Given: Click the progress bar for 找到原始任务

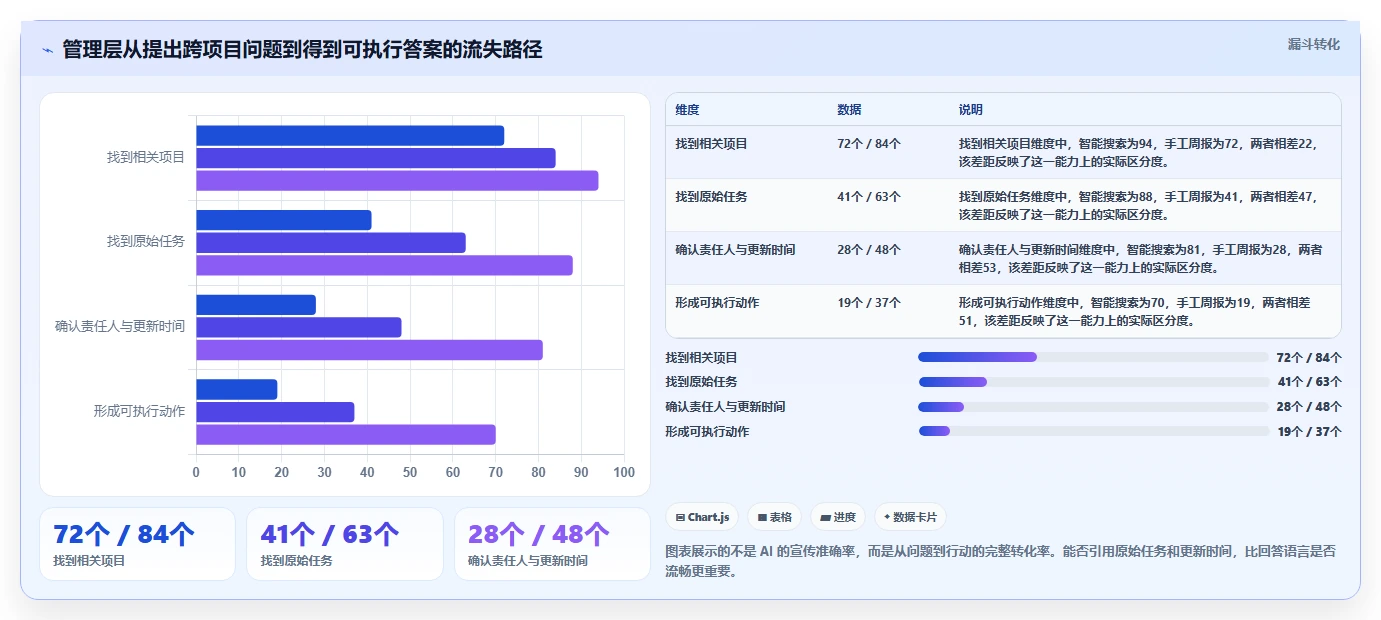Looking at the screenshot, I should pyautogui.click(x=1093, y=382).
